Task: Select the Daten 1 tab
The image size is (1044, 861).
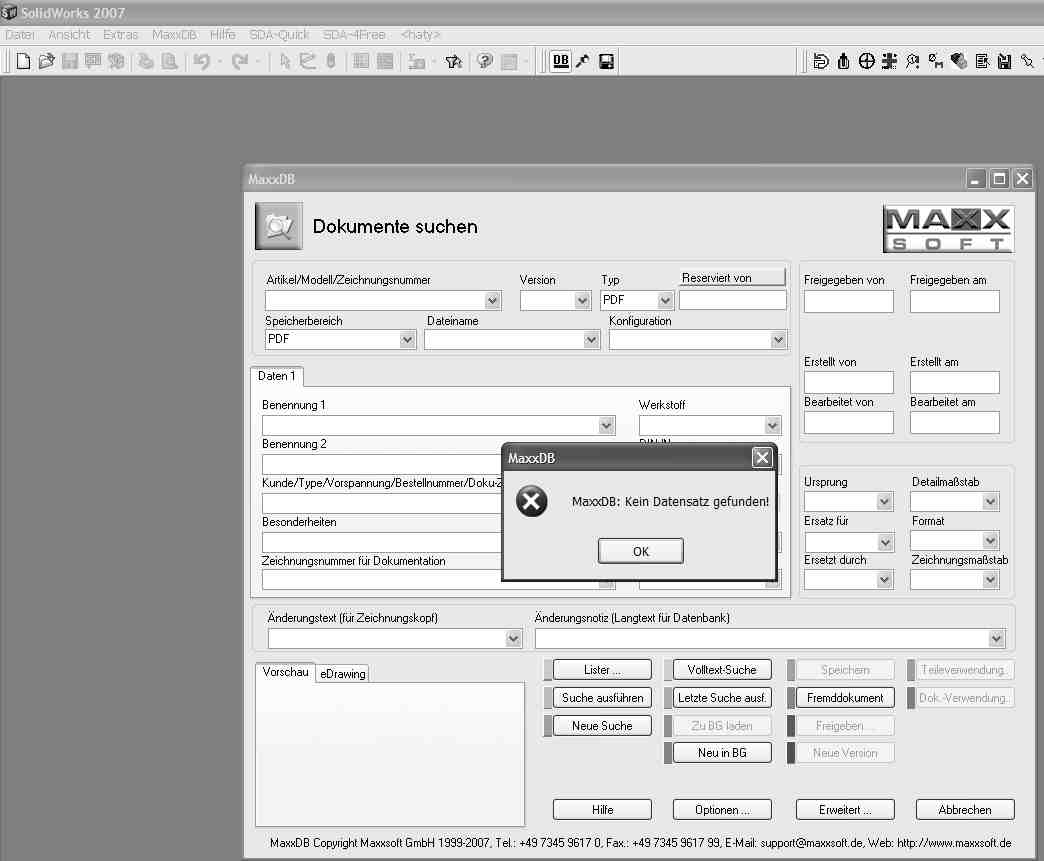Action: [x=277, y=376]
